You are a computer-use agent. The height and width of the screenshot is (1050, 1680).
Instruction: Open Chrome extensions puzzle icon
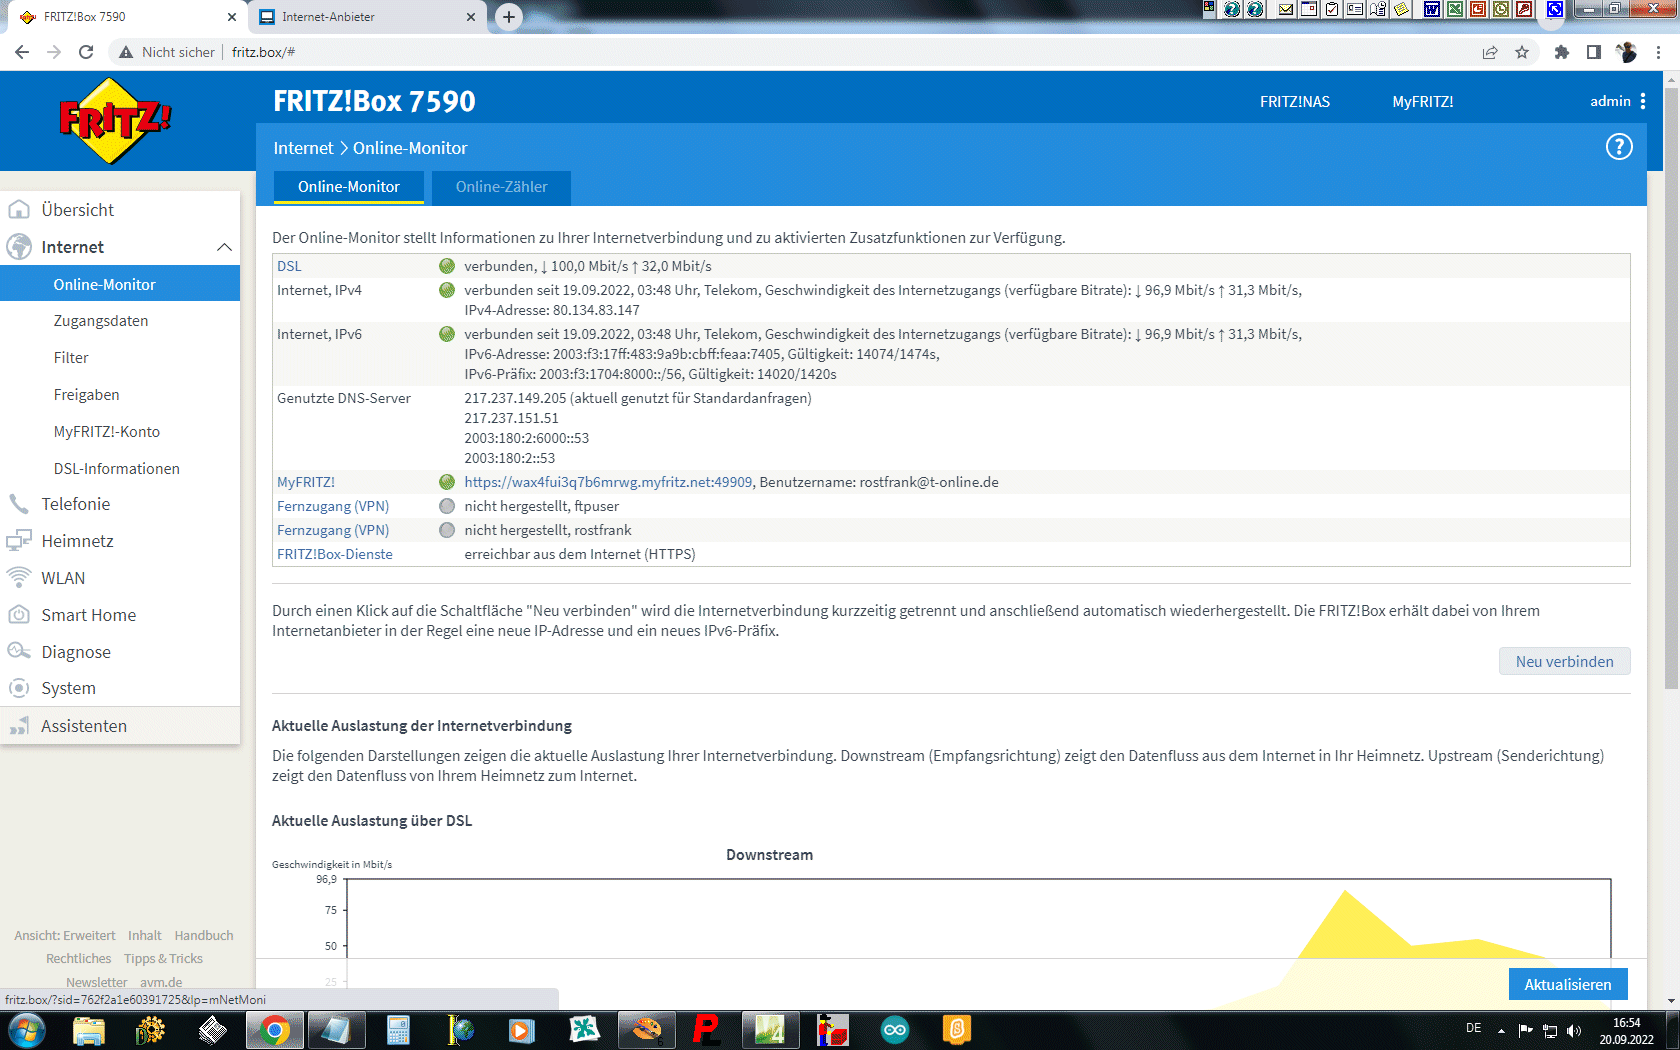tap(1562, 52)
